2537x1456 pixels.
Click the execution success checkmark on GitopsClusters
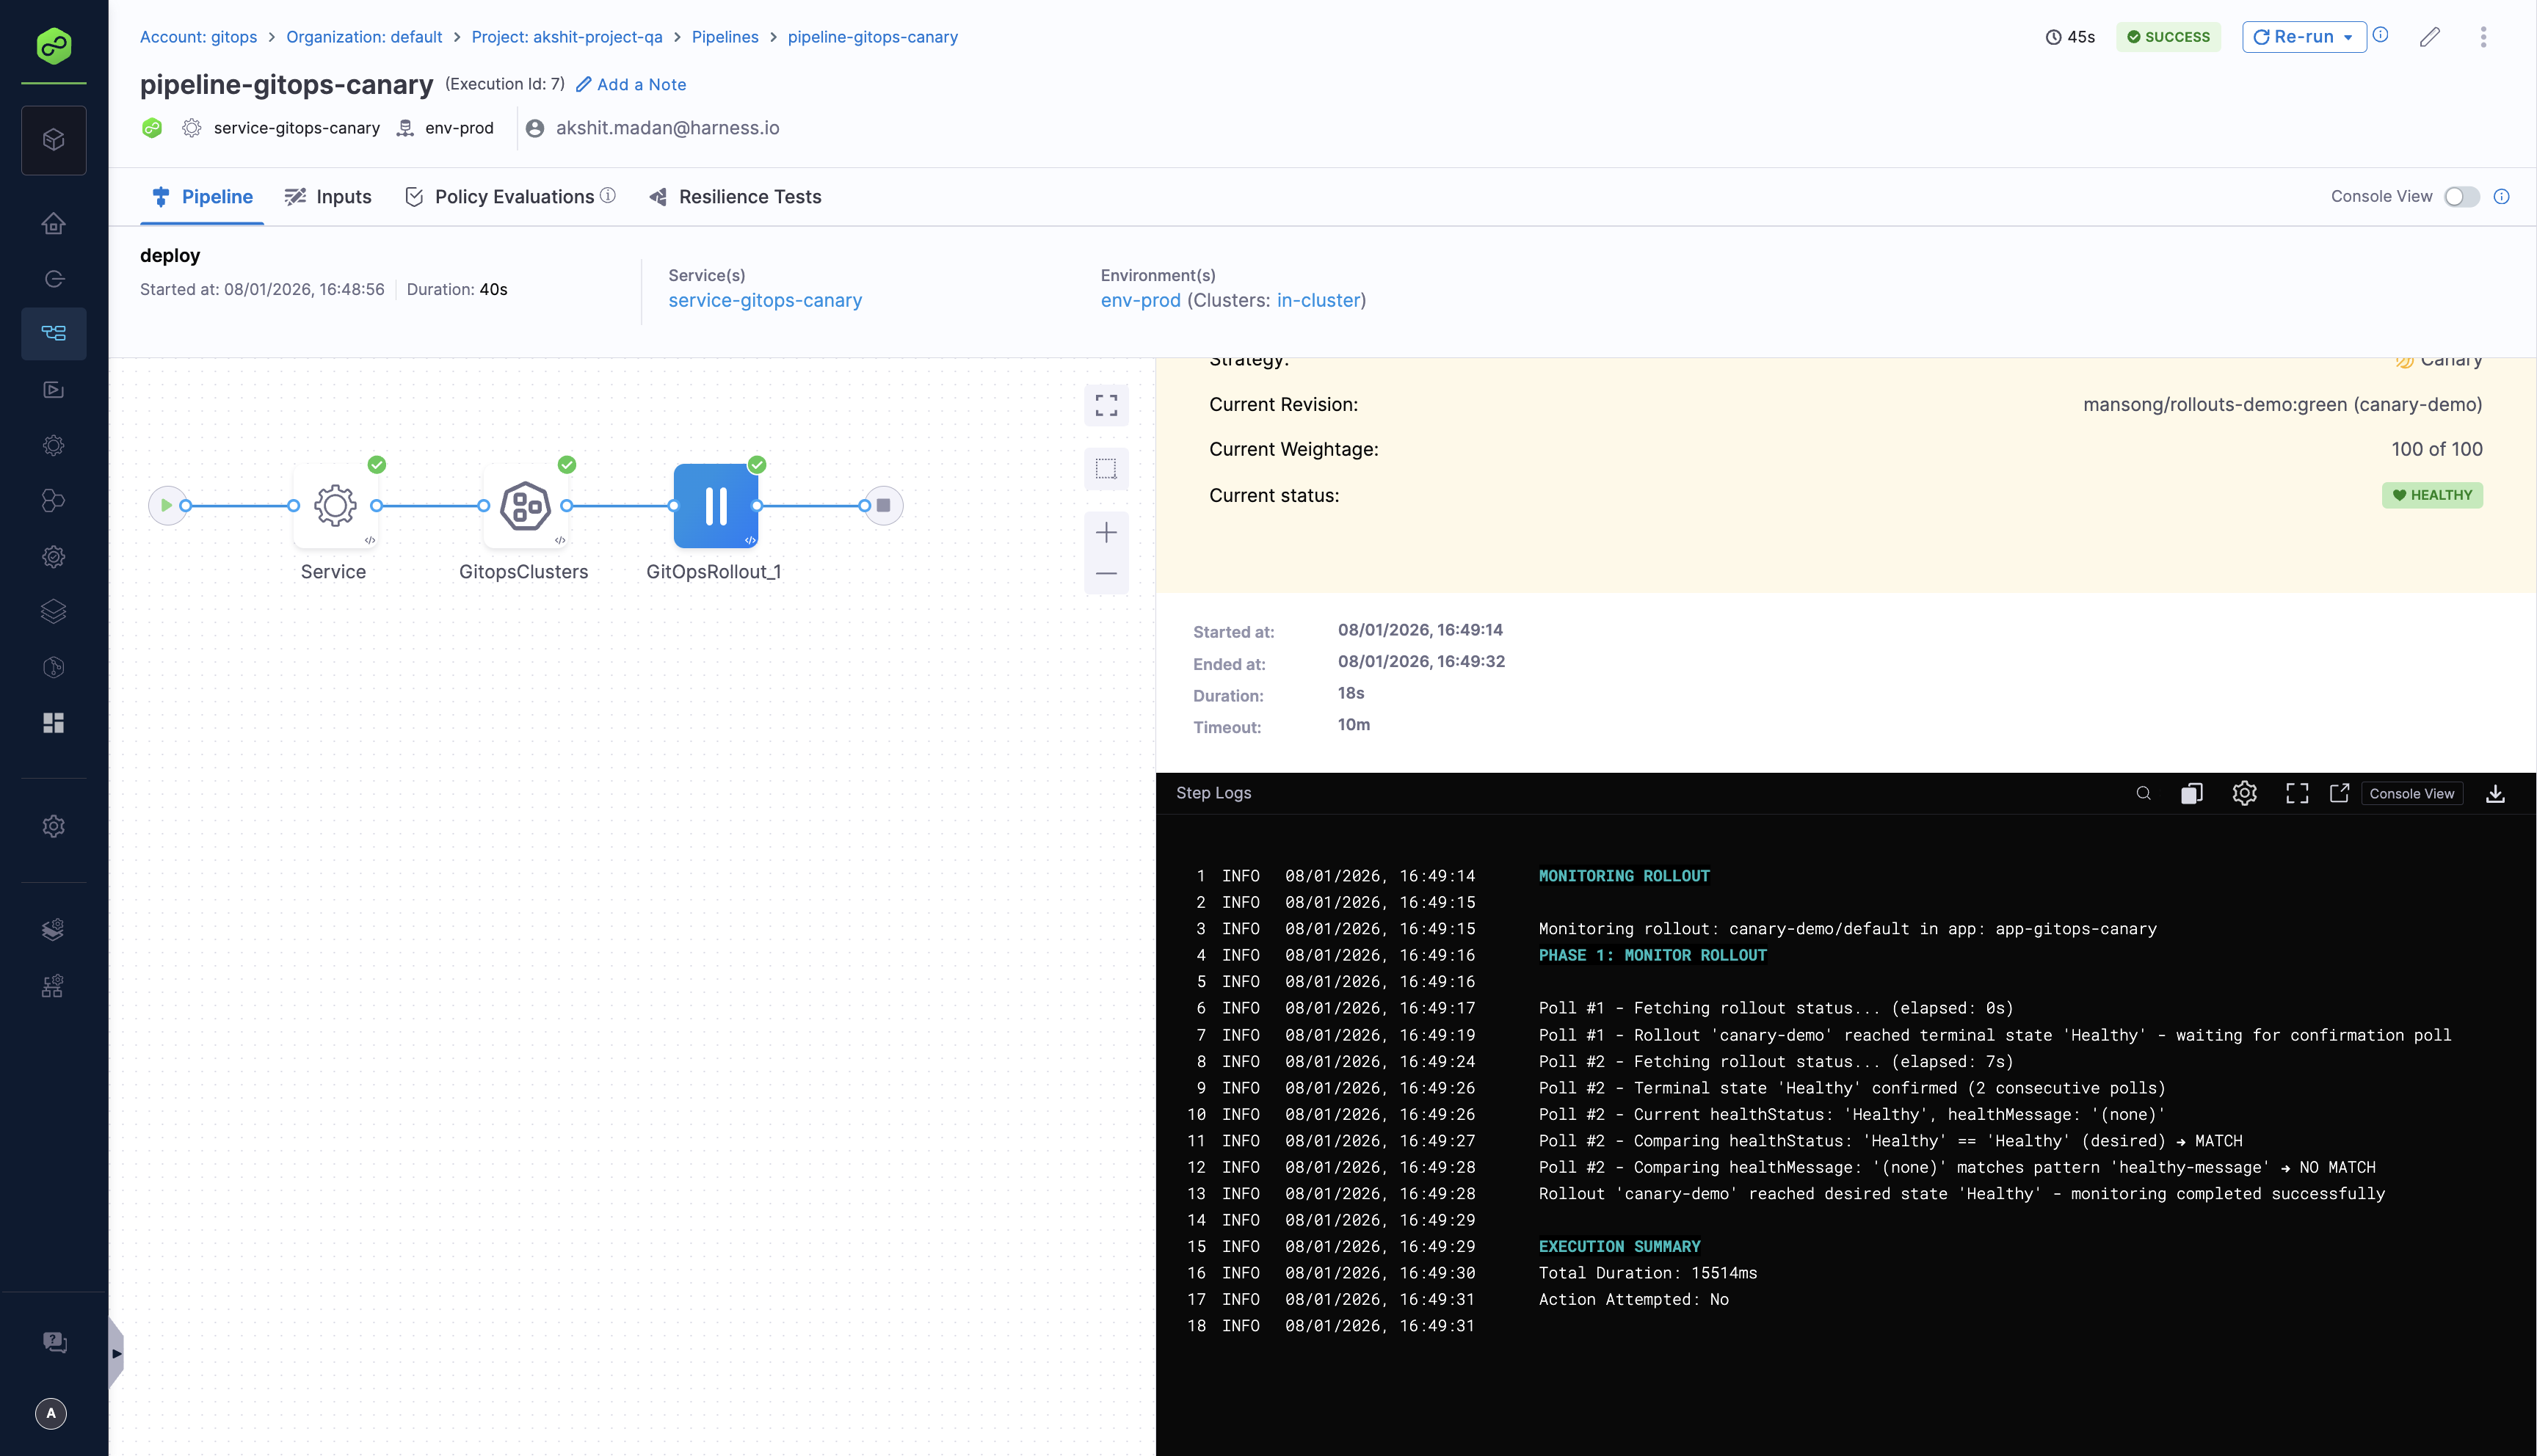coord(566,464)
